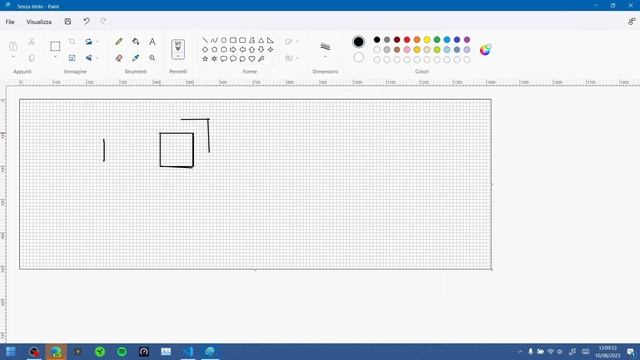Click the greyed Redo arrow
Screen dimensions: 640x360
[103, 22]
